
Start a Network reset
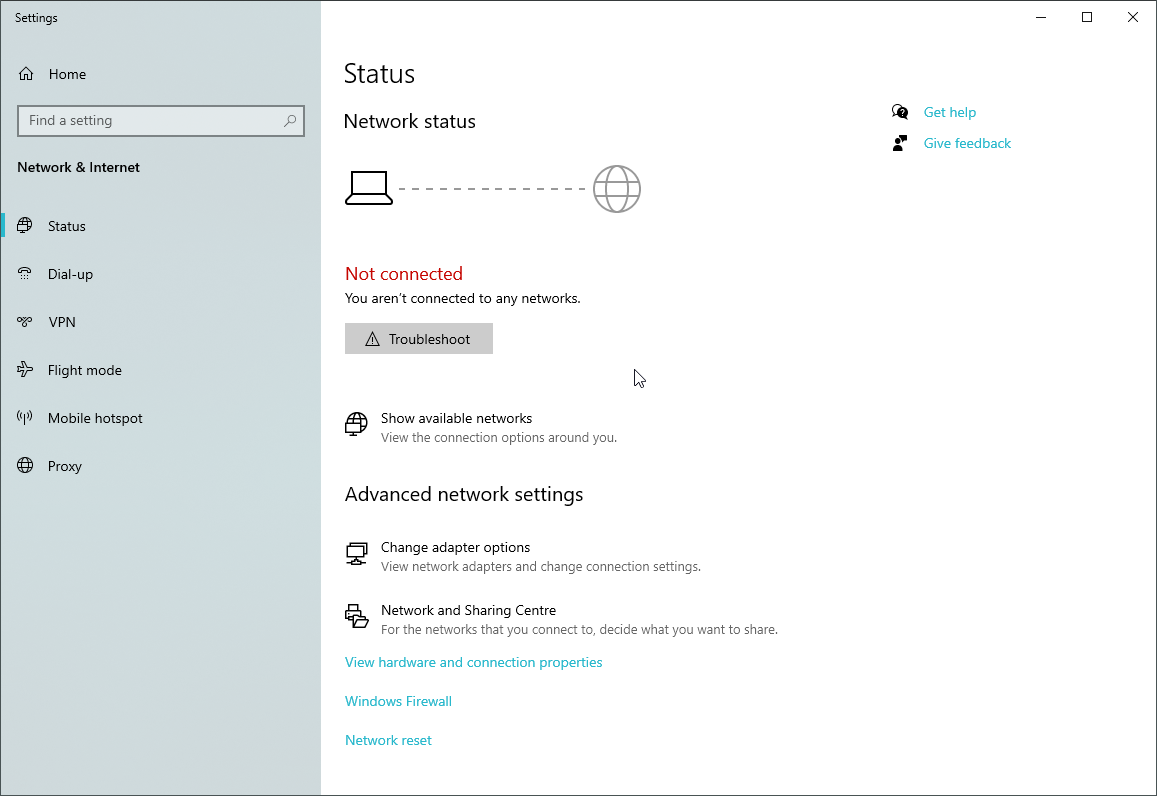point(388,739)
